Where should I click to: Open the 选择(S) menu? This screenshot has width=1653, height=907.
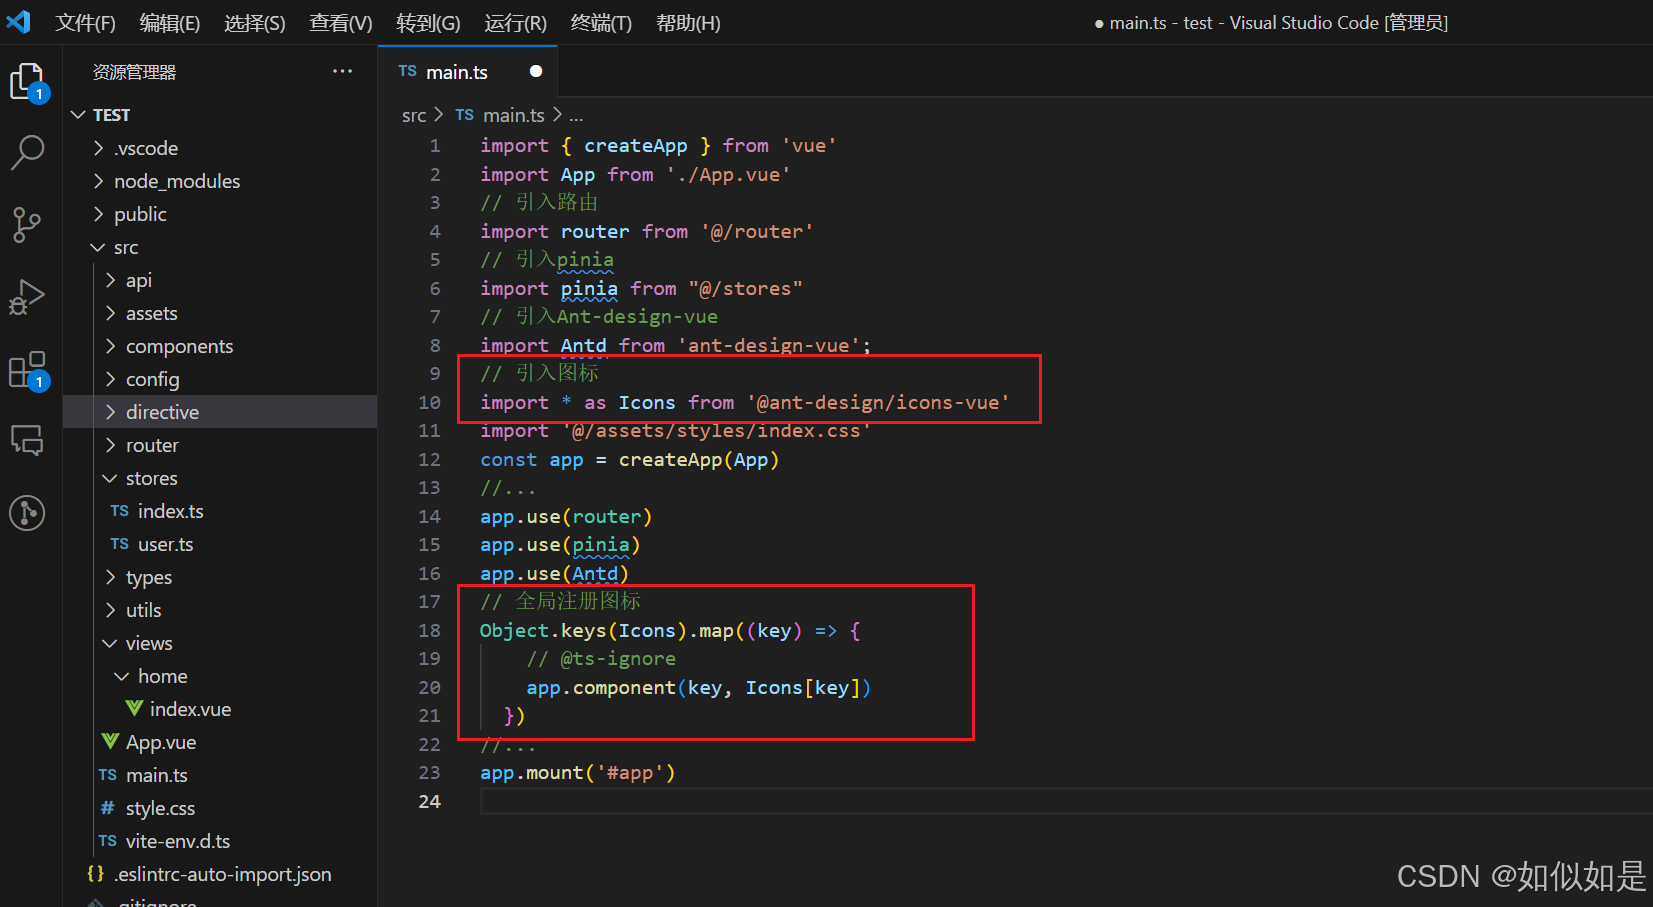click(x=254, y=22)
